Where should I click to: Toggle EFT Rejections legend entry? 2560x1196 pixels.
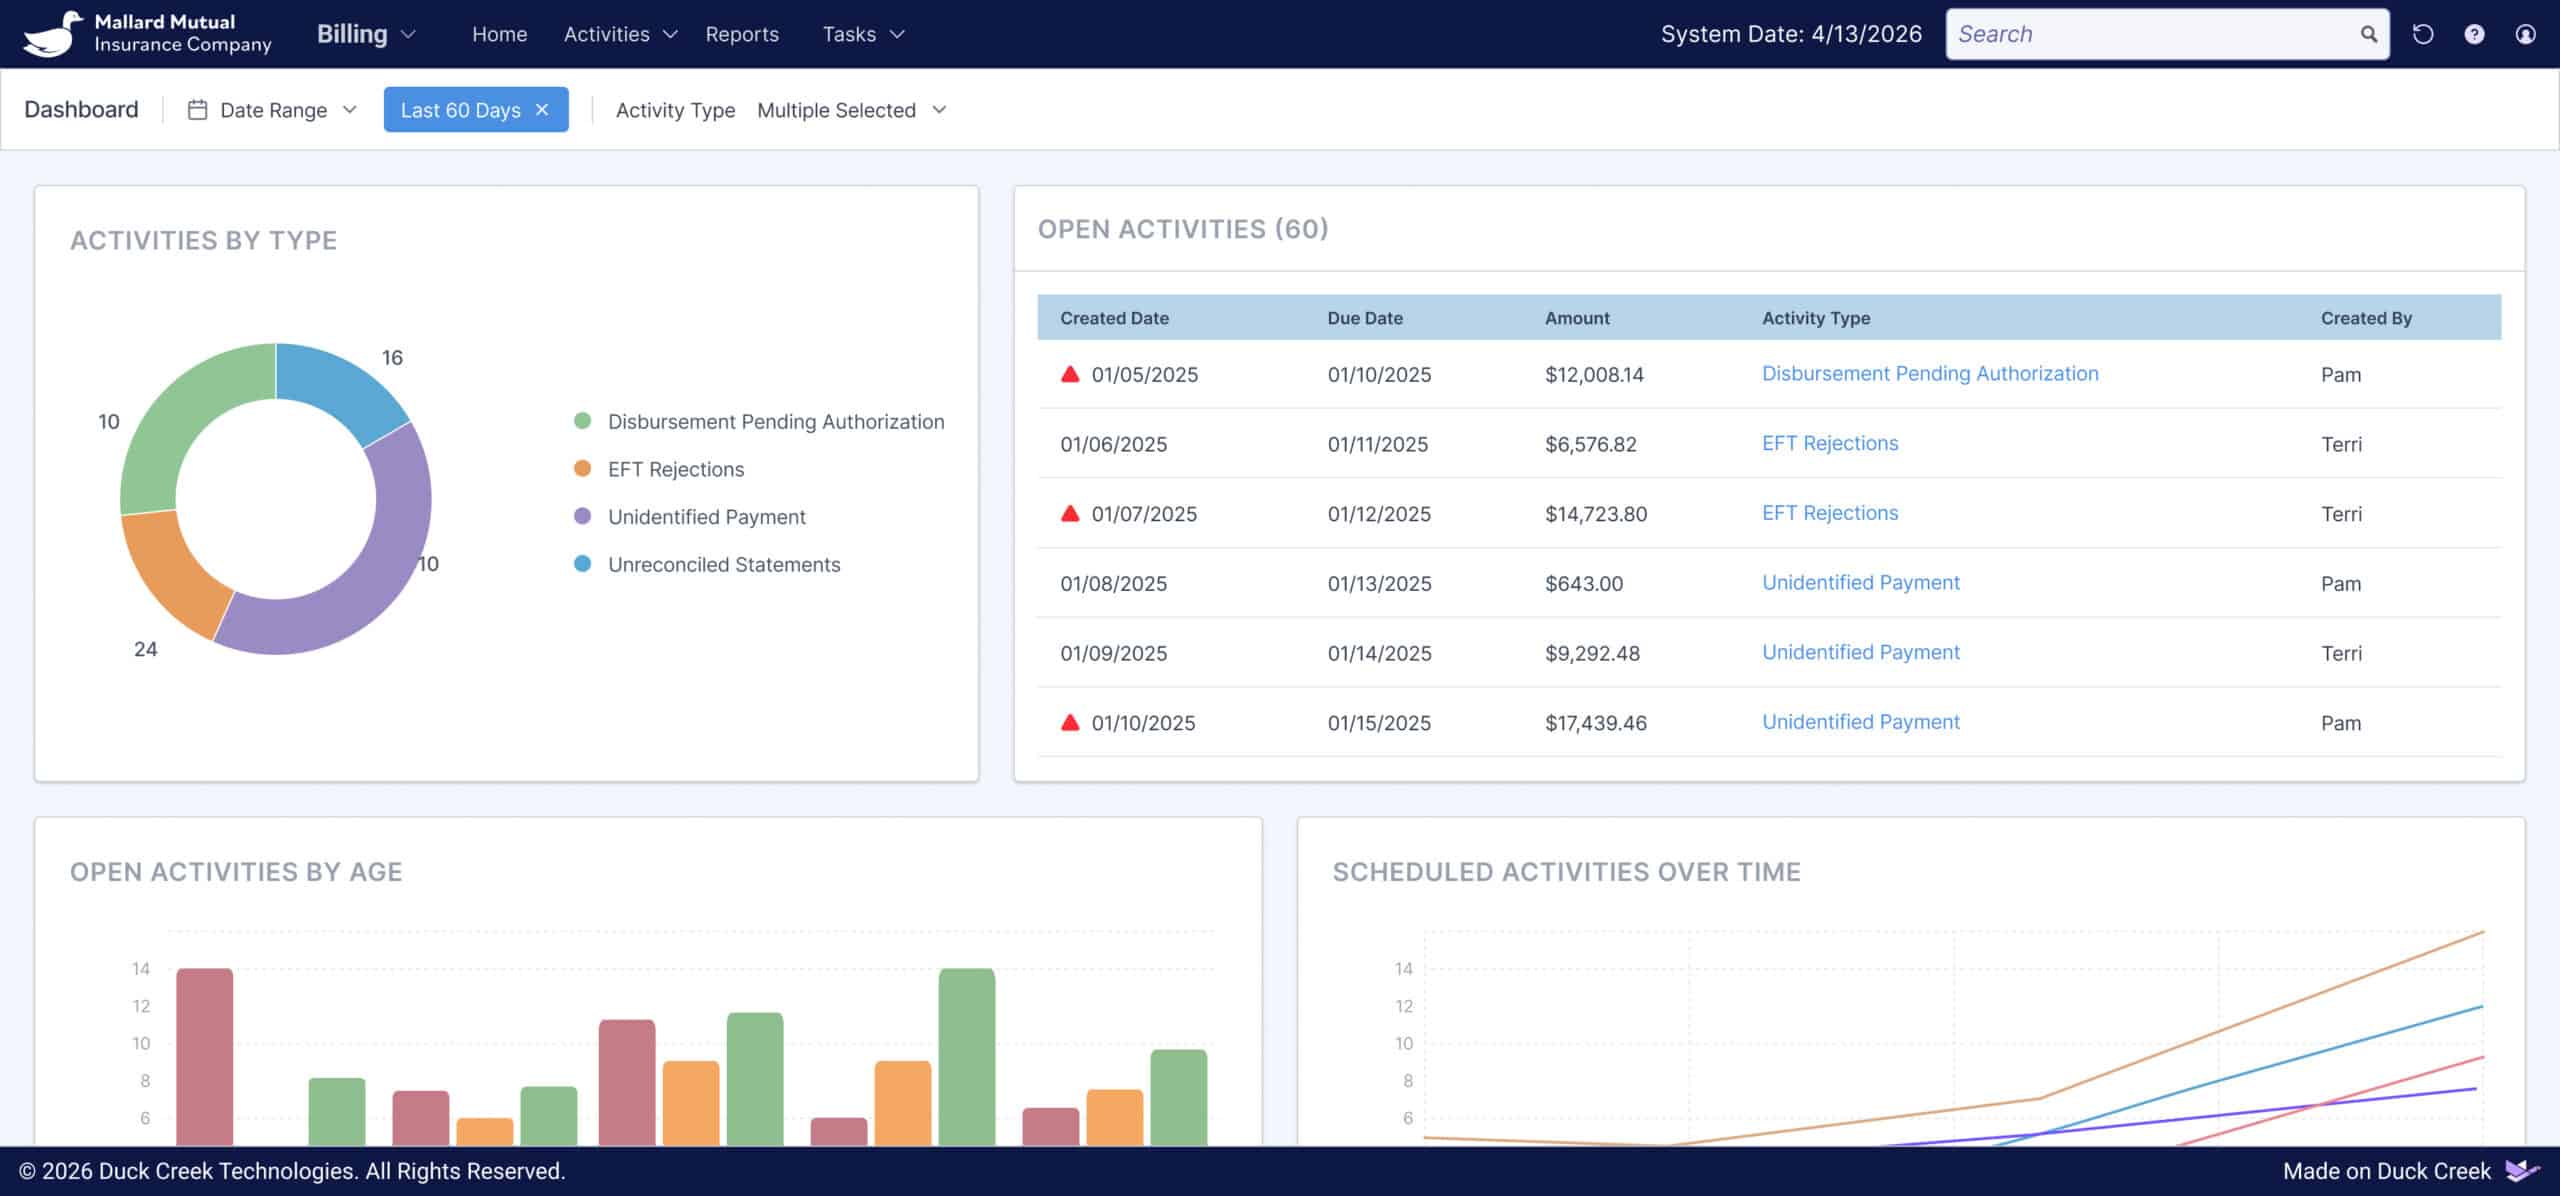pyautogui.click(x=675, y=469)
